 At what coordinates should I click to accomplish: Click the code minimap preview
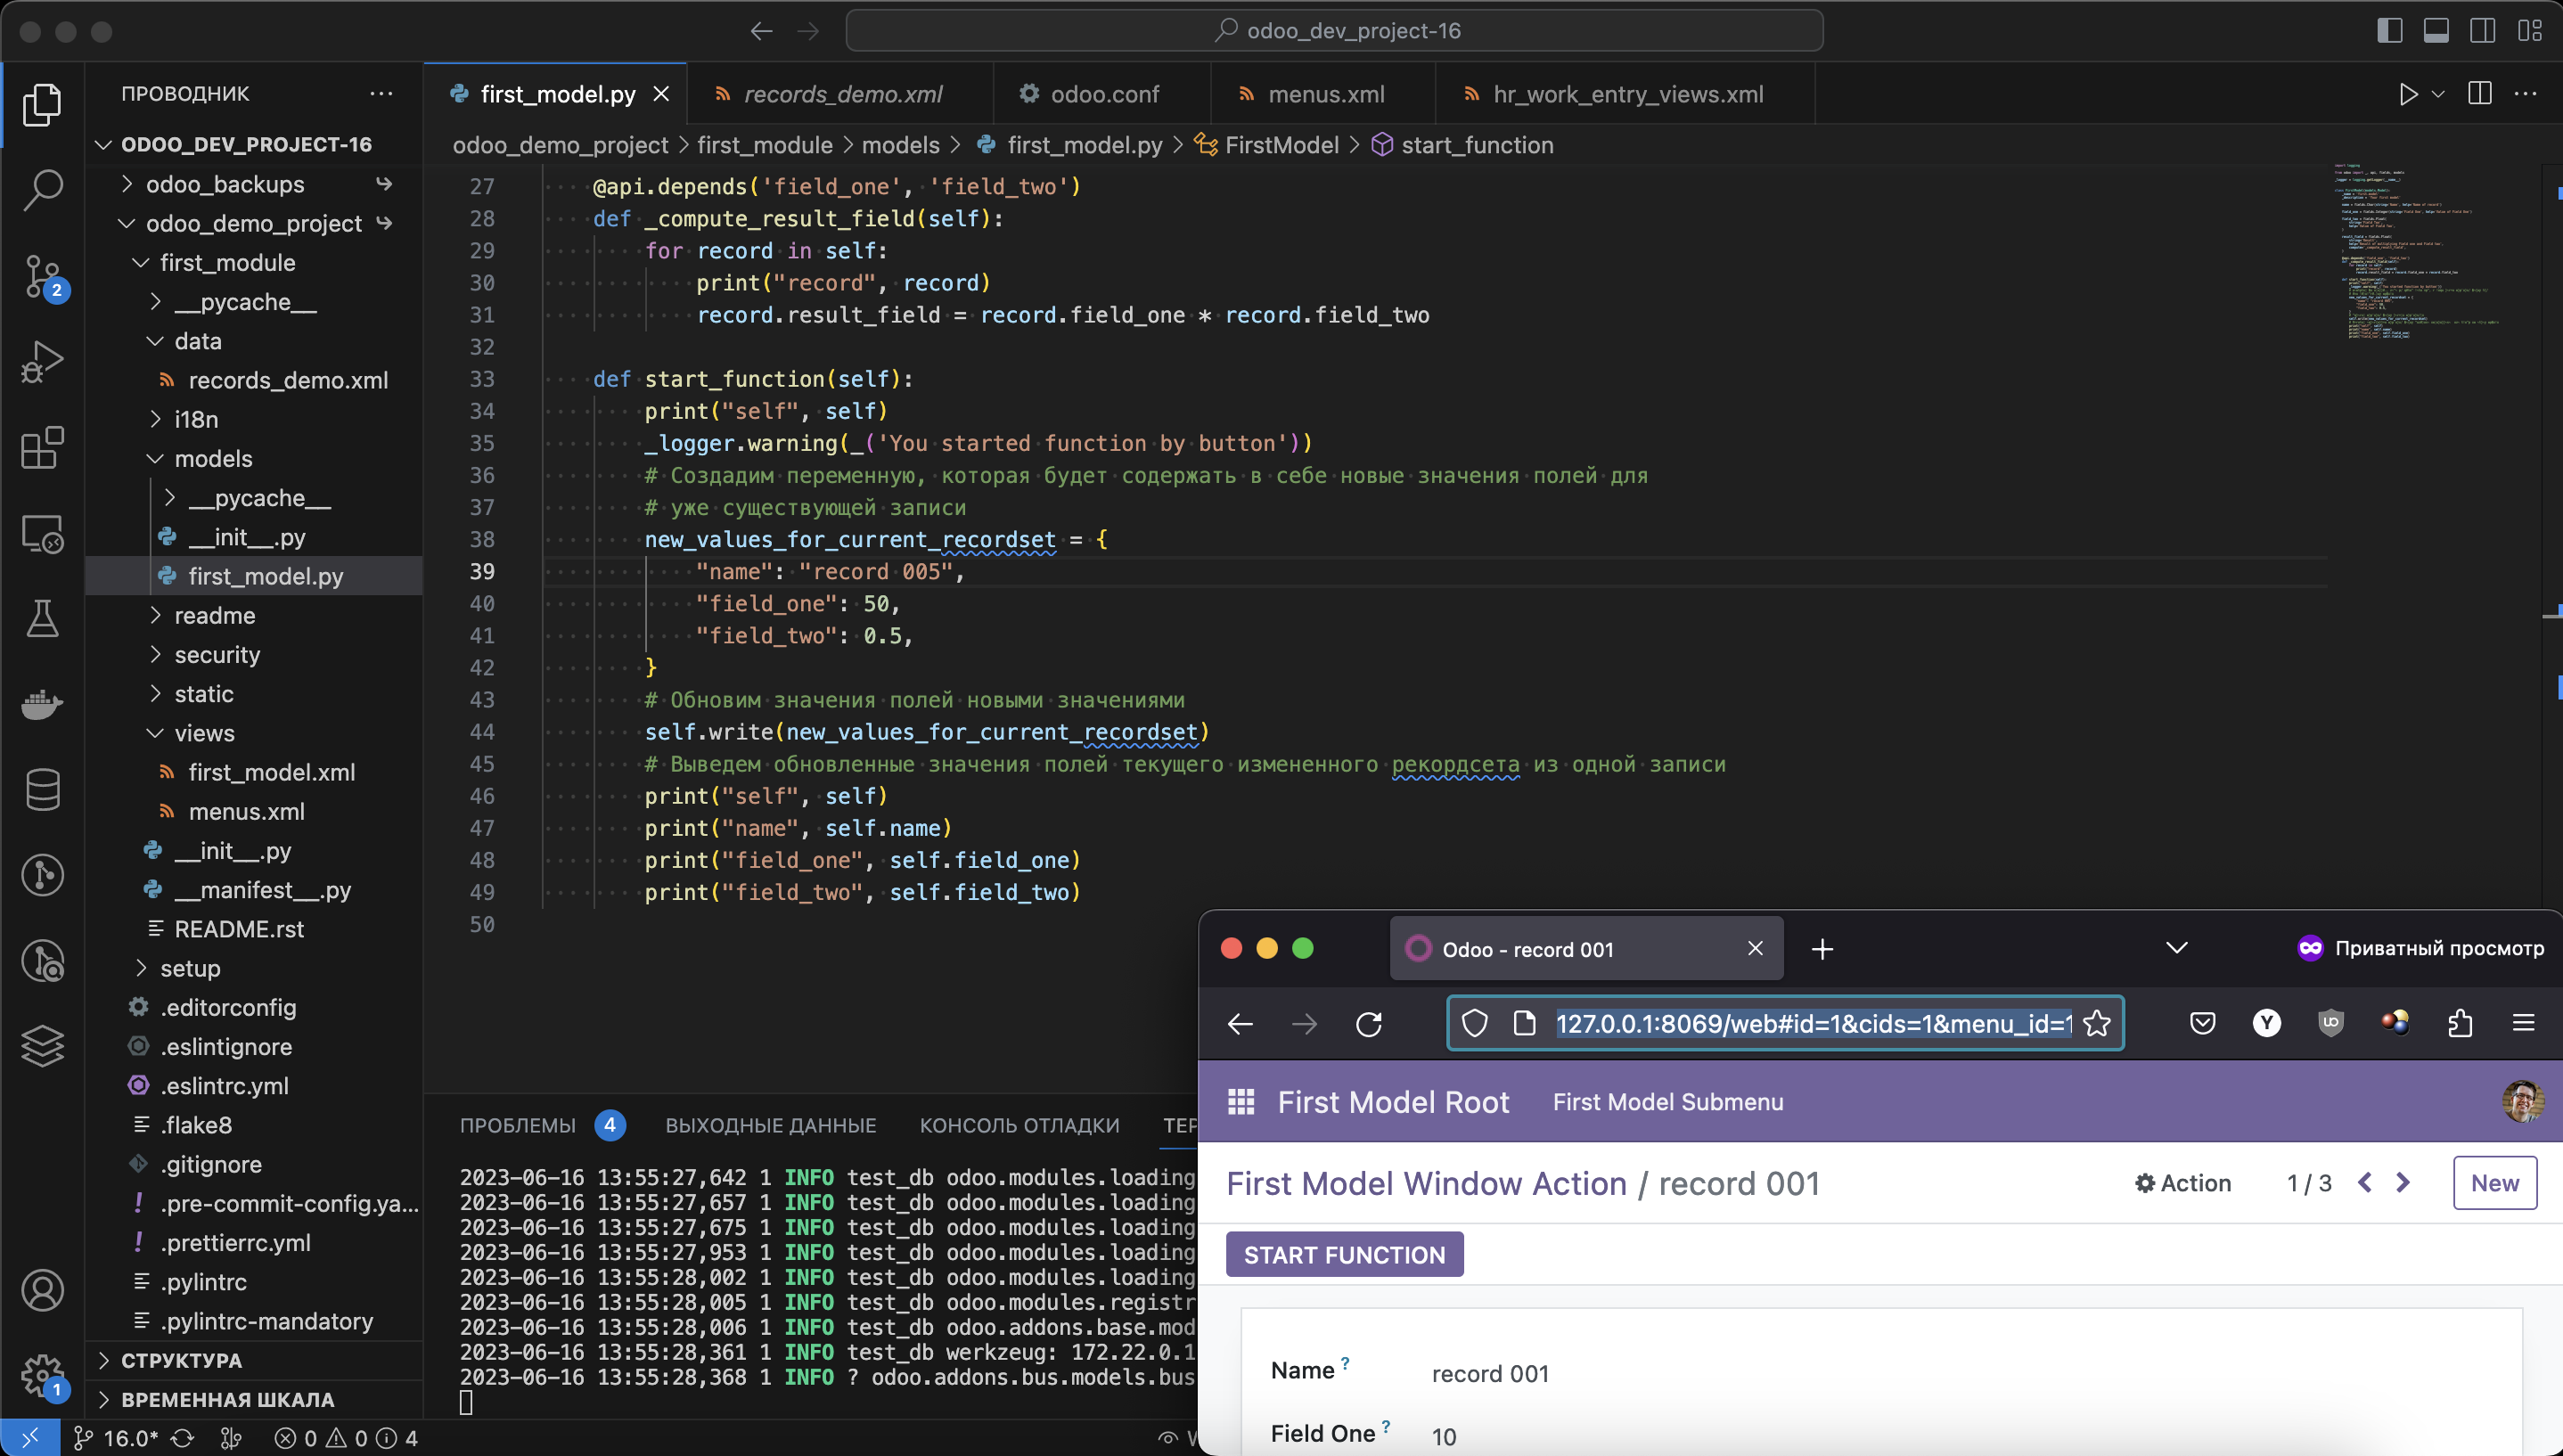pyautogui.click(x=2422, y=252)
